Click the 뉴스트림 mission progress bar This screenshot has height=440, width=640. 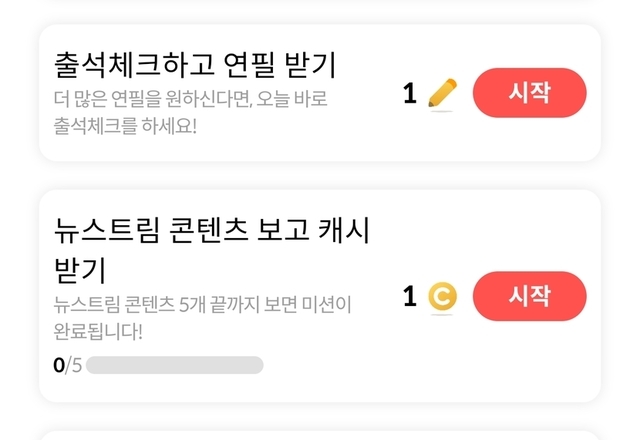tap(174, 365)
